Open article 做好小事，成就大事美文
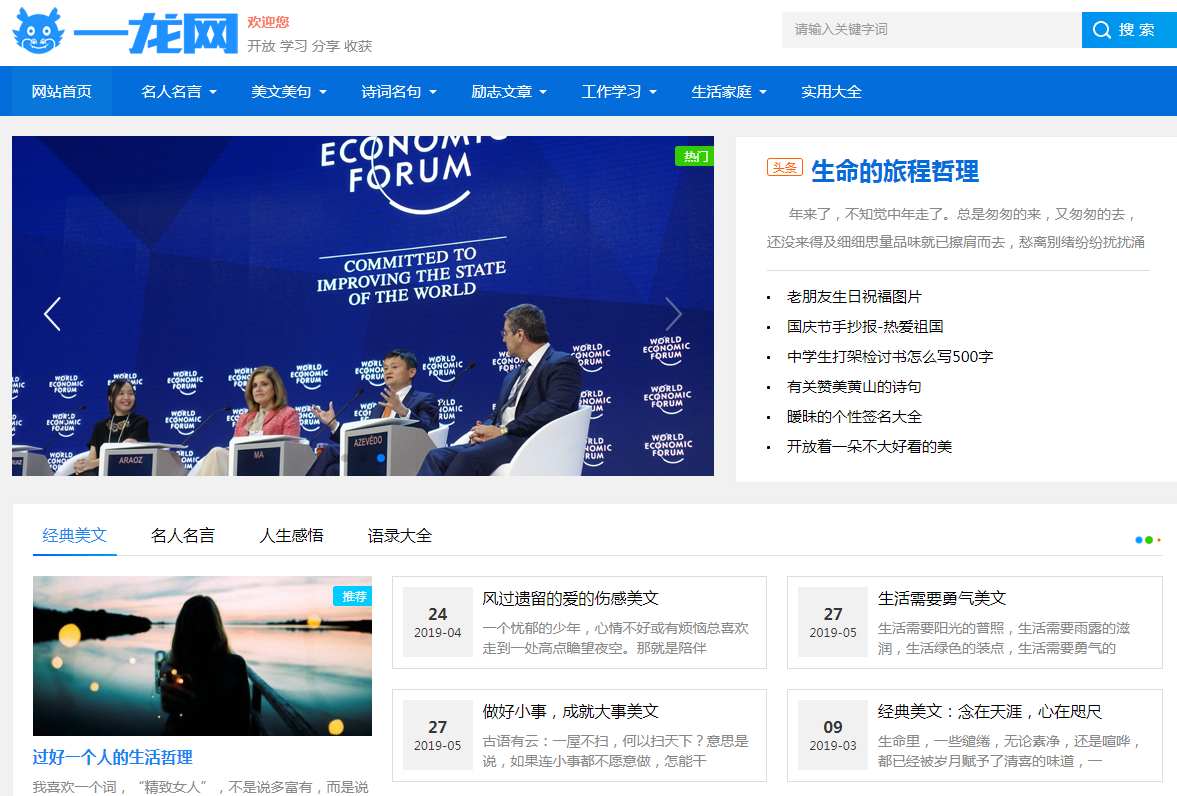1177x796 pixels. (570, 711)
